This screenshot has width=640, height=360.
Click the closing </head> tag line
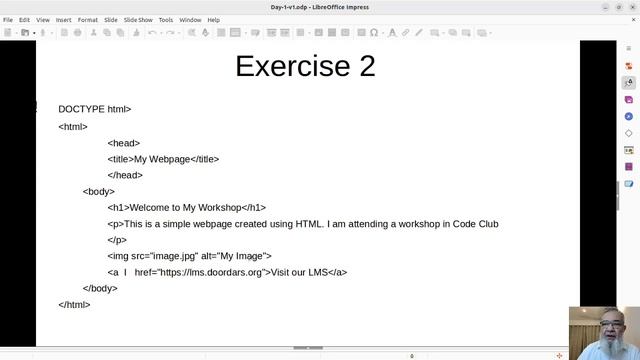coord(125,176)
